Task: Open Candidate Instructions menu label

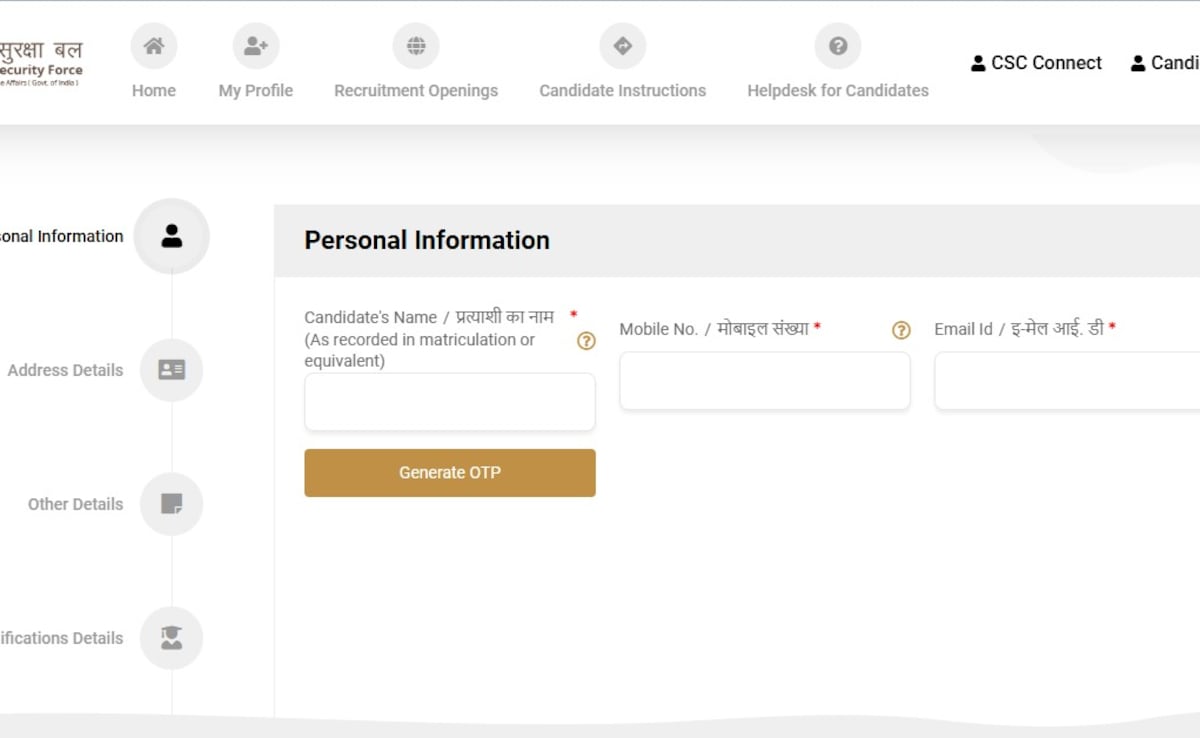Action: tap(622, 91)
